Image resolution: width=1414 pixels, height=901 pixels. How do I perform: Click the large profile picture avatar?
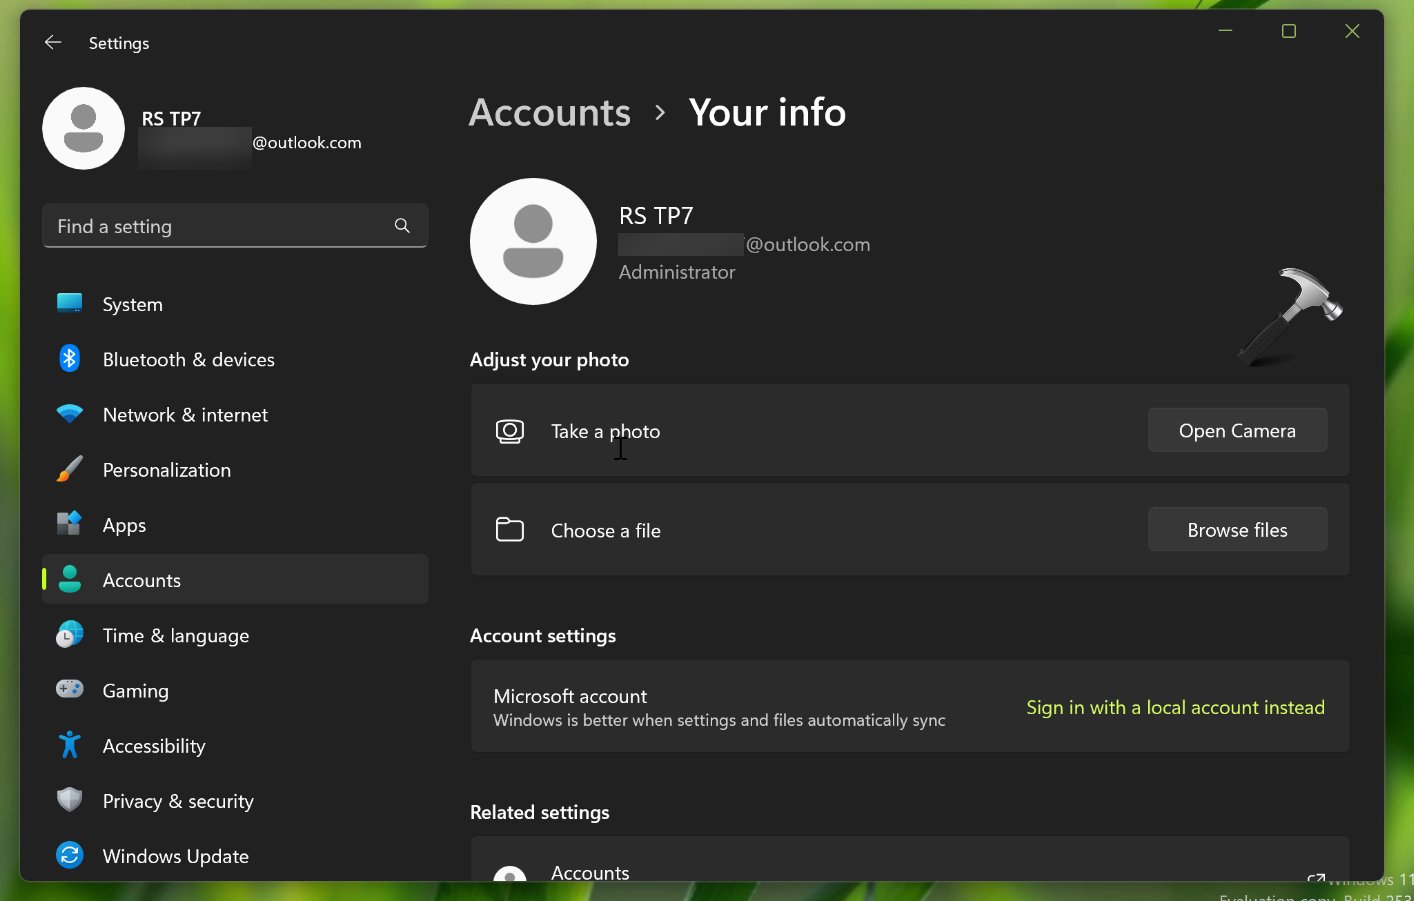click(533, 242)
